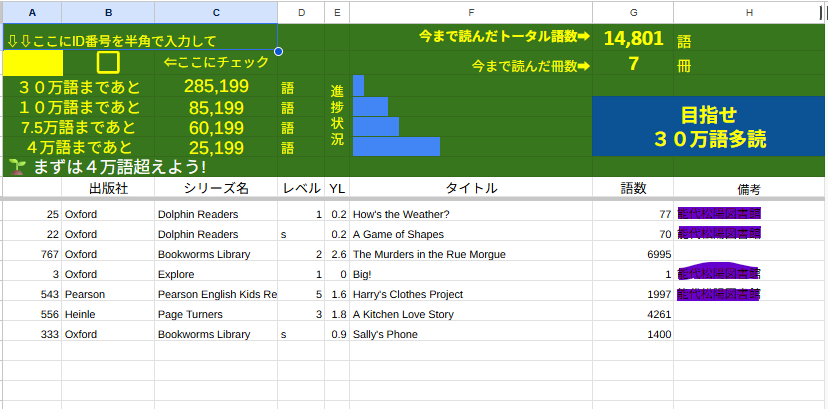
Task: Click the shortest blue progress bar
Action: point(359,86)
